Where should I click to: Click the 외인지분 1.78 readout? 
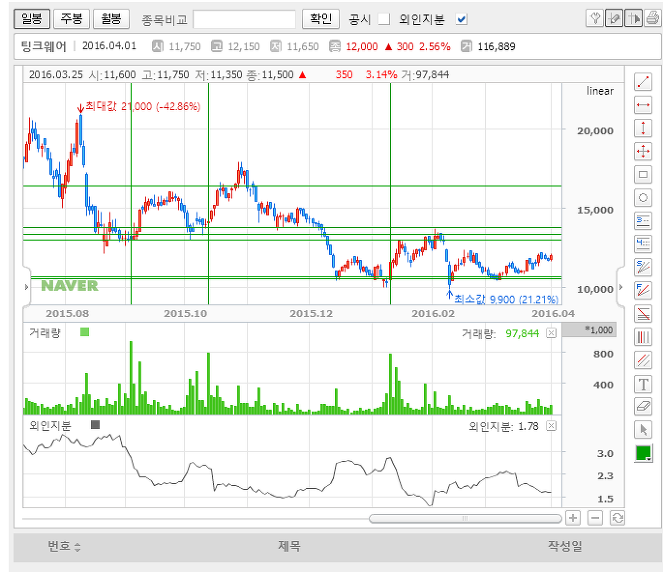pos(503,426)
